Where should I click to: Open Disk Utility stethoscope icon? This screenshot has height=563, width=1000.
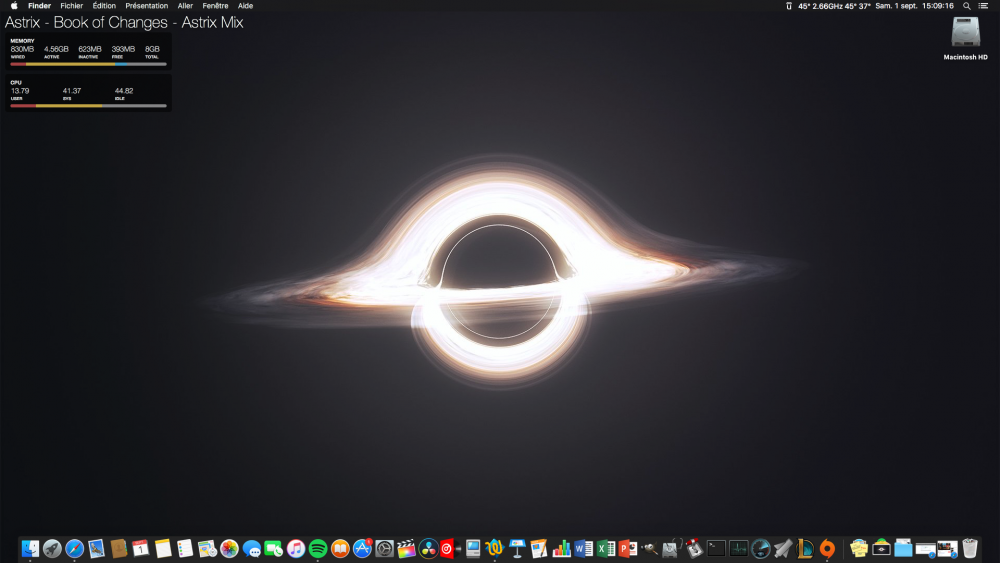672,548
